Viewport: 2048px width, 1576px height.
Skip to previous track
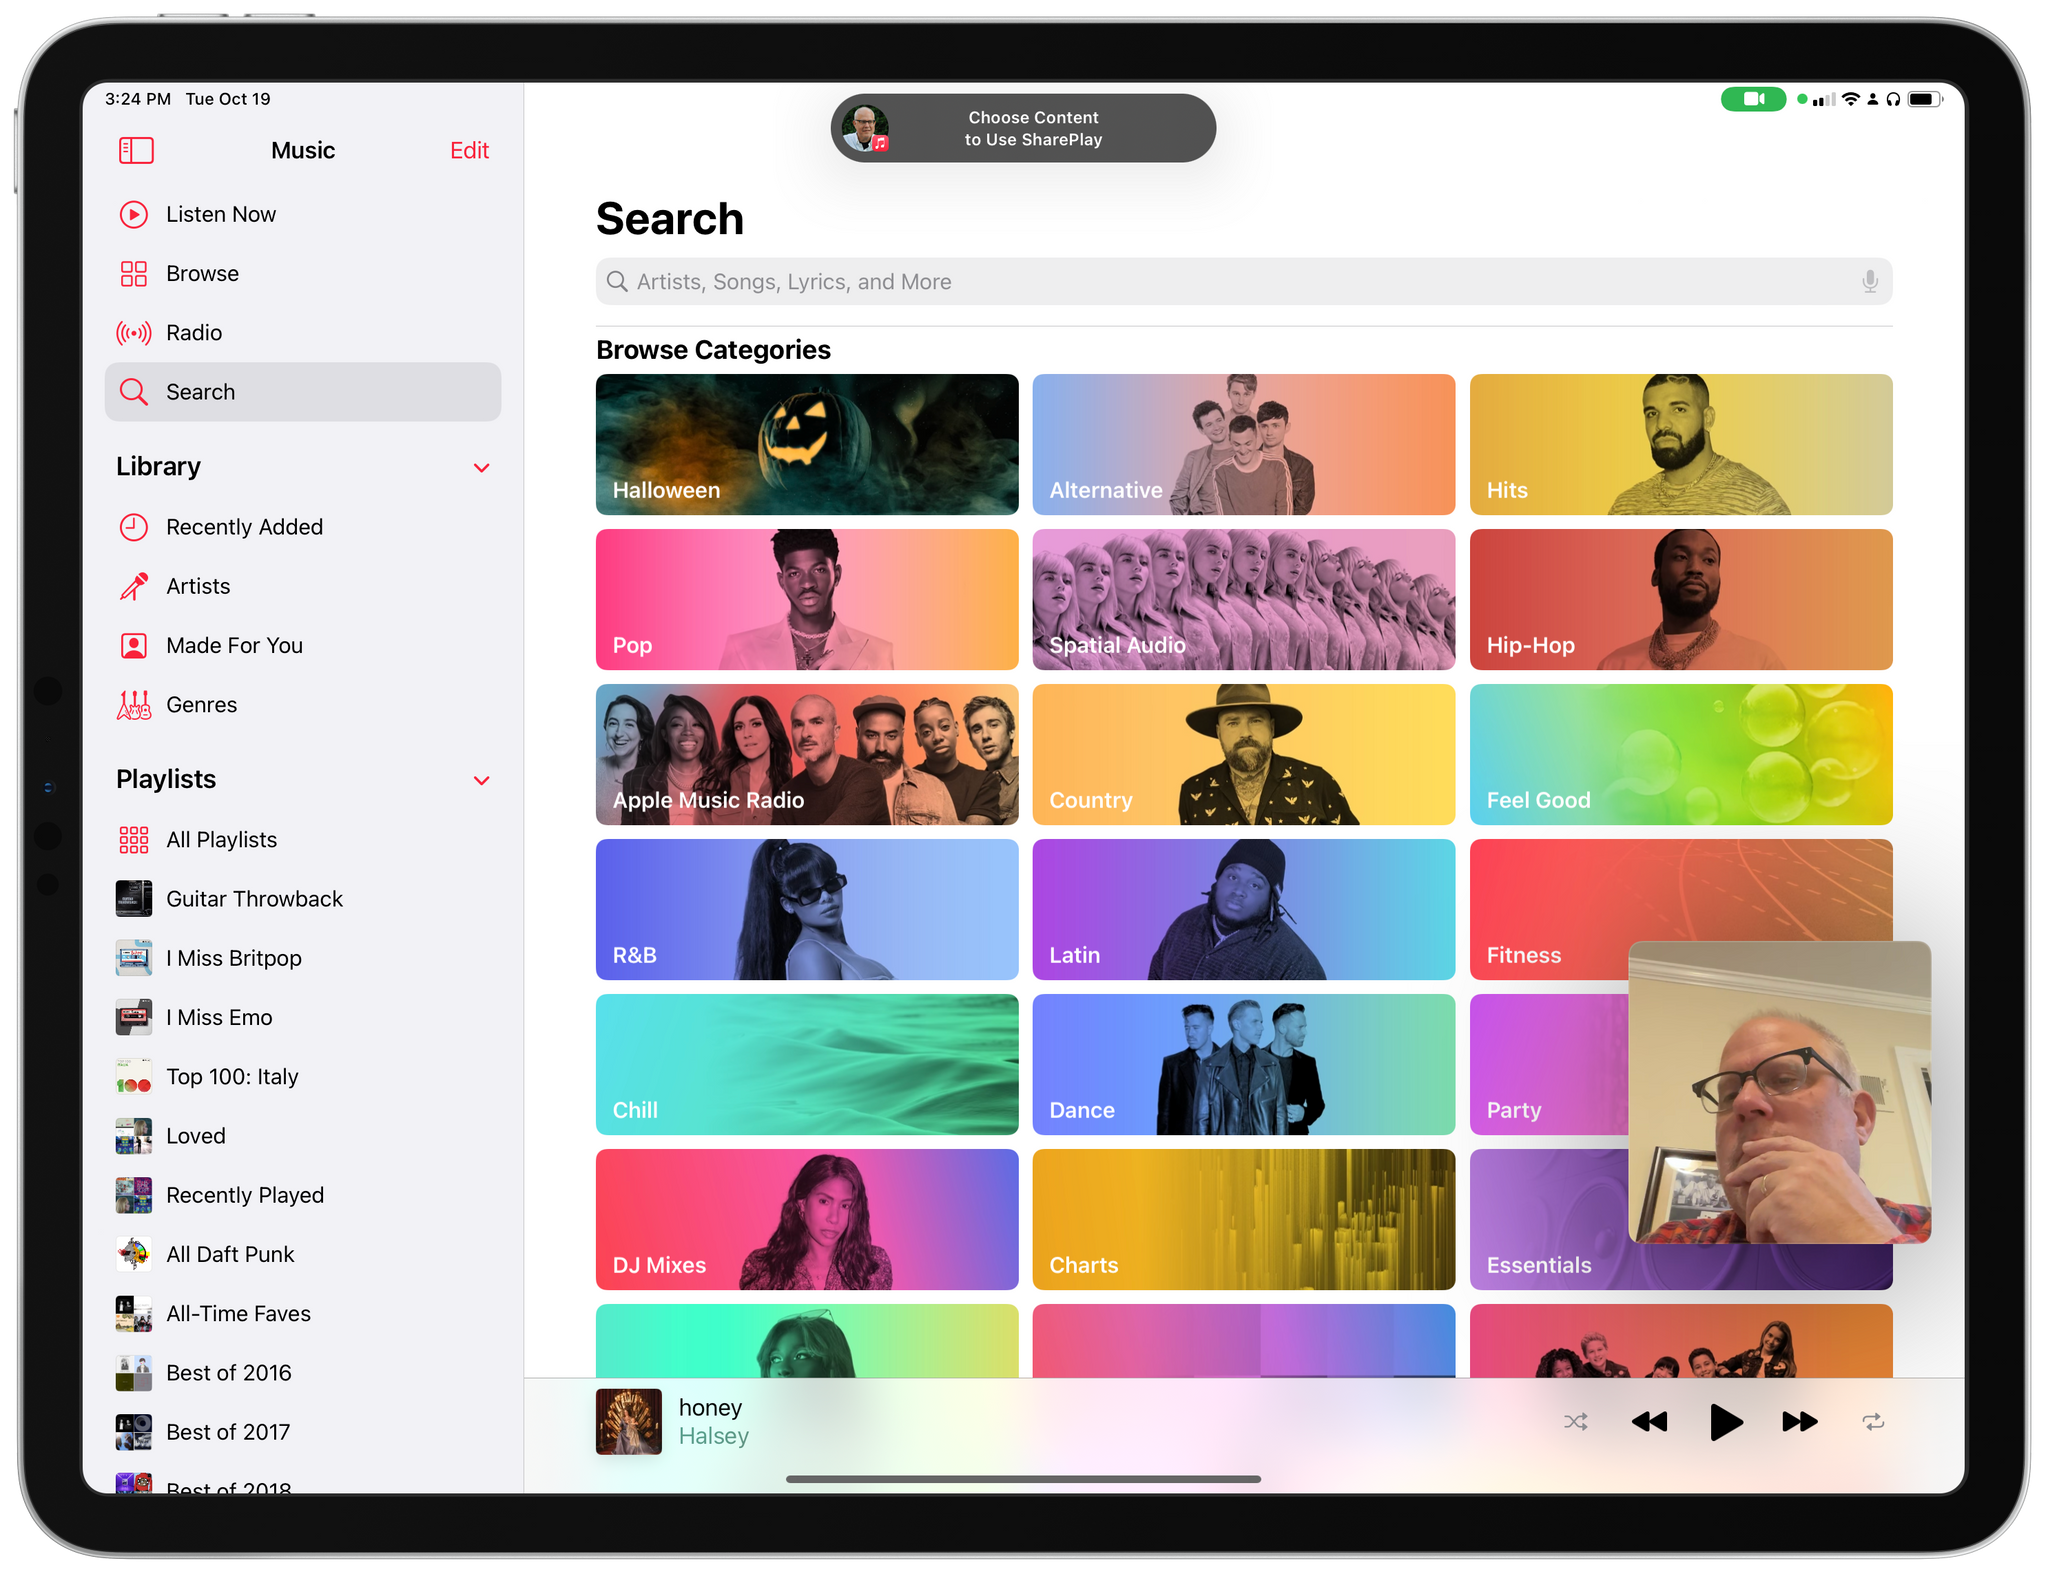(1649, 1422)
